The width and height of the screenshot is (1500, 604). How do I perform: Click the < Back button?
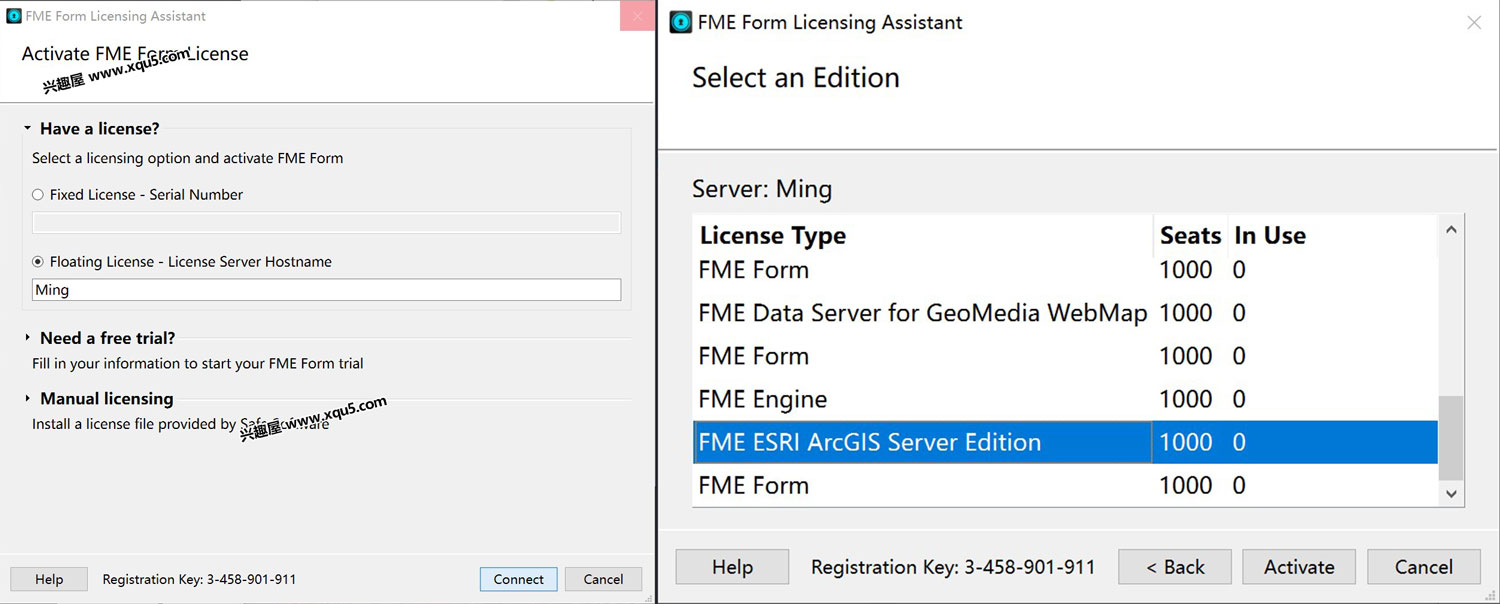(1175, 567)
